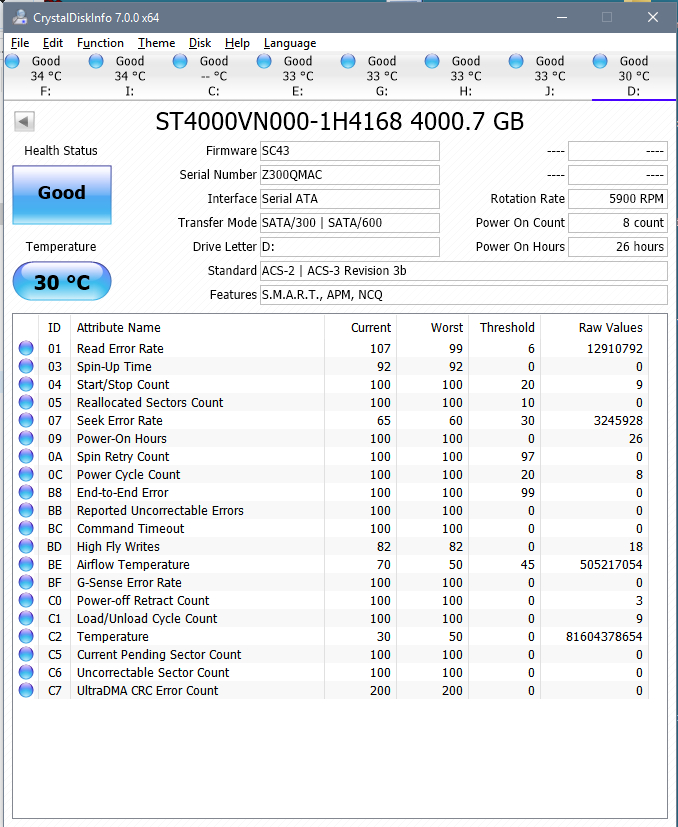Open the Function menu

(100, 43)
